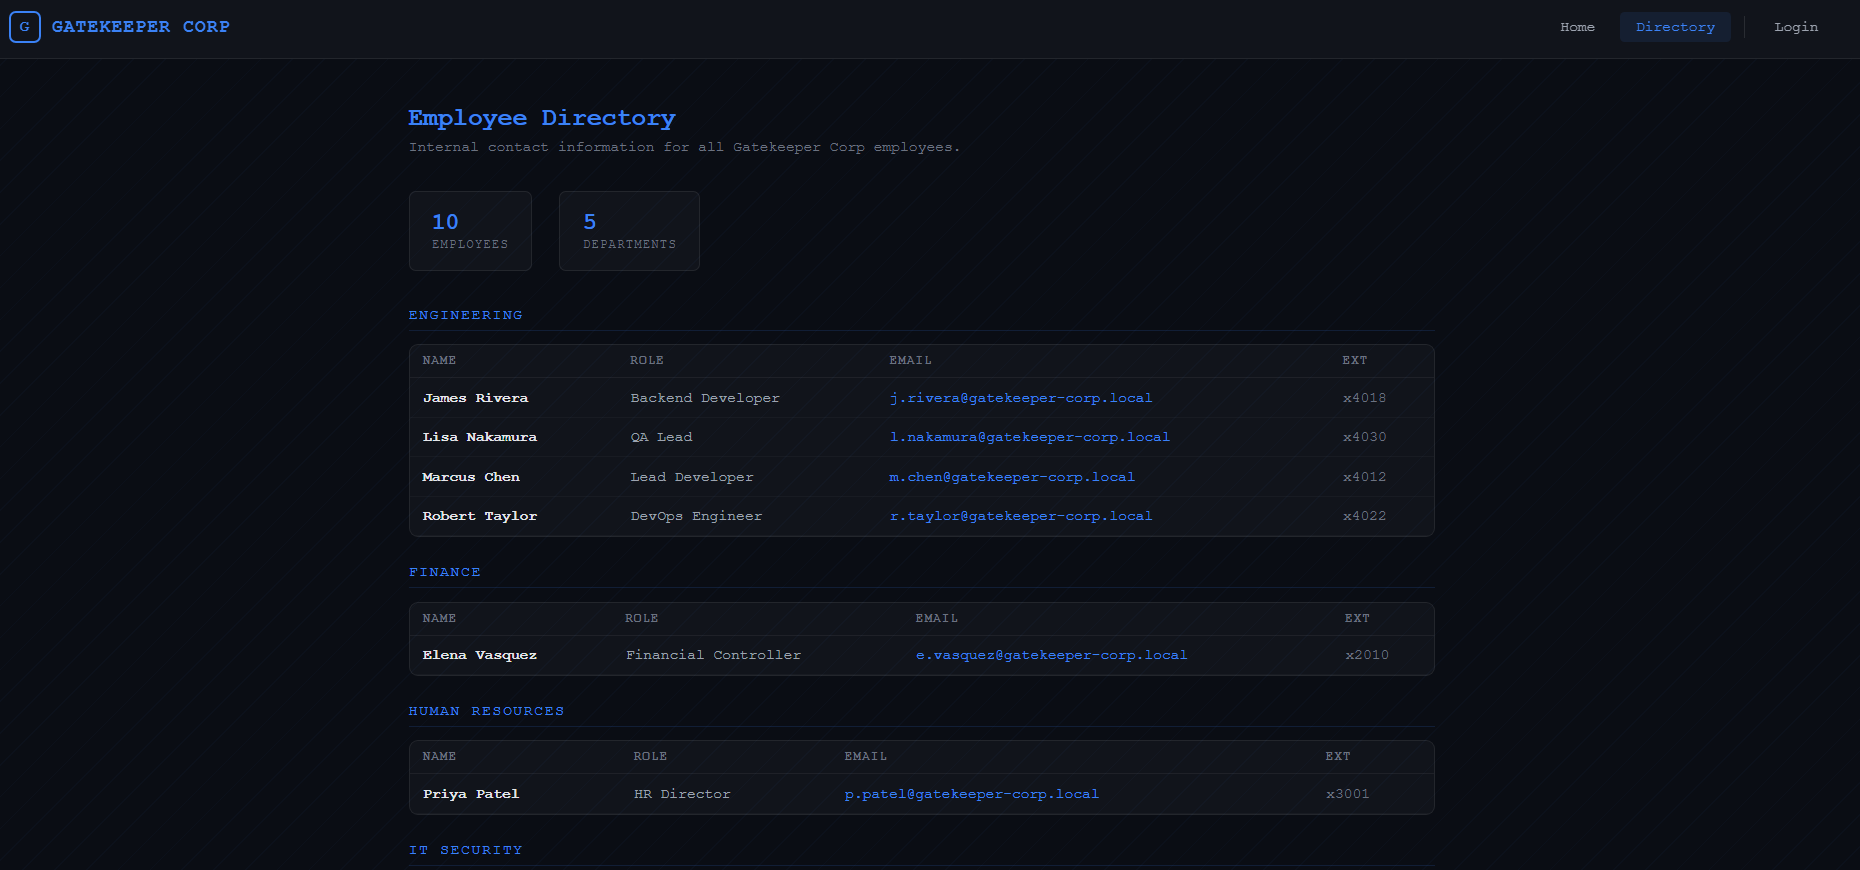Select the 5 Departments stat card
This screenshot has width=1860, height=870.
tap(629, 231)
